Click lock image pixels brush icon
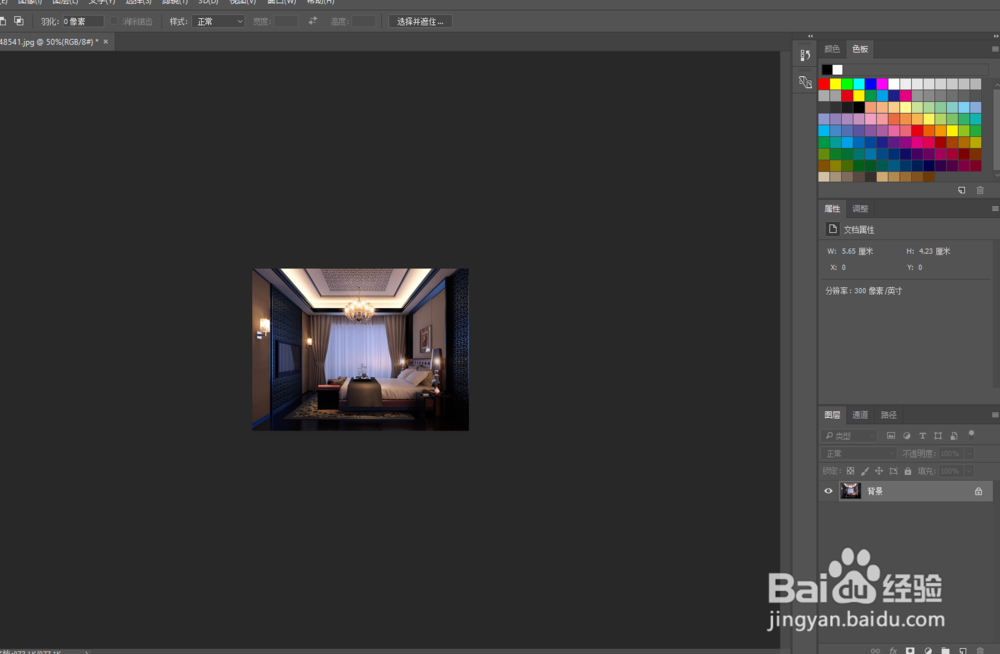The image size is (1000, 654). click(x=865, y=471)
